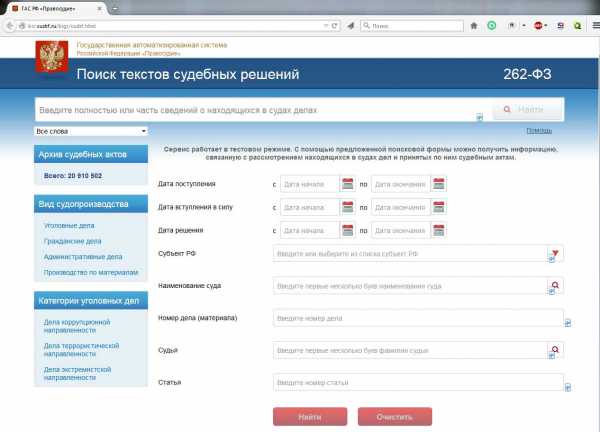Switch to the ГАС РФ «Правосудие» browser tab
Screen dimensions: 600x432
(55, 8)
